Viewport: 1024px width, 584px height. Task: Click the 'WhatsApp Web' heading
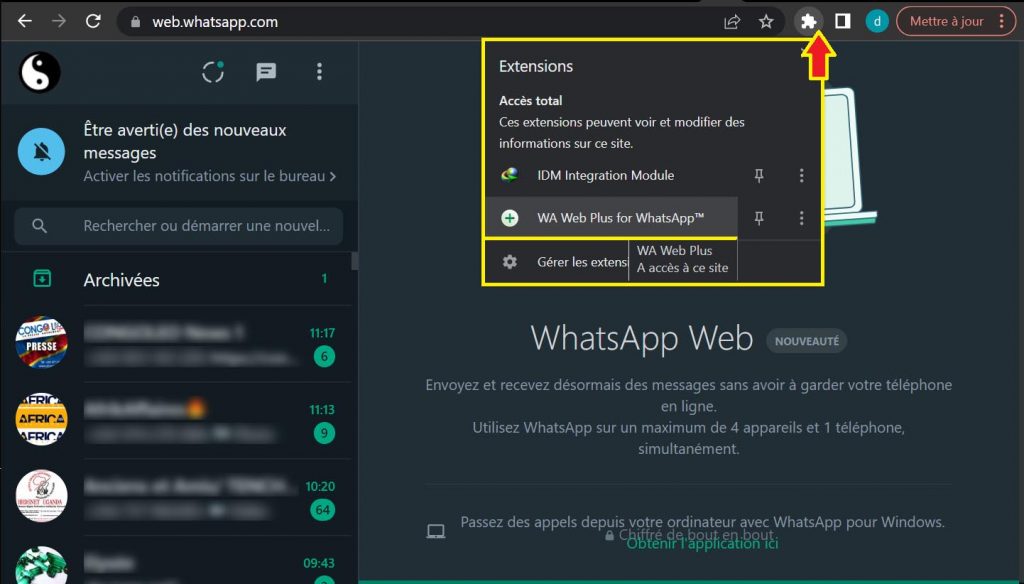tap(641, 338)
